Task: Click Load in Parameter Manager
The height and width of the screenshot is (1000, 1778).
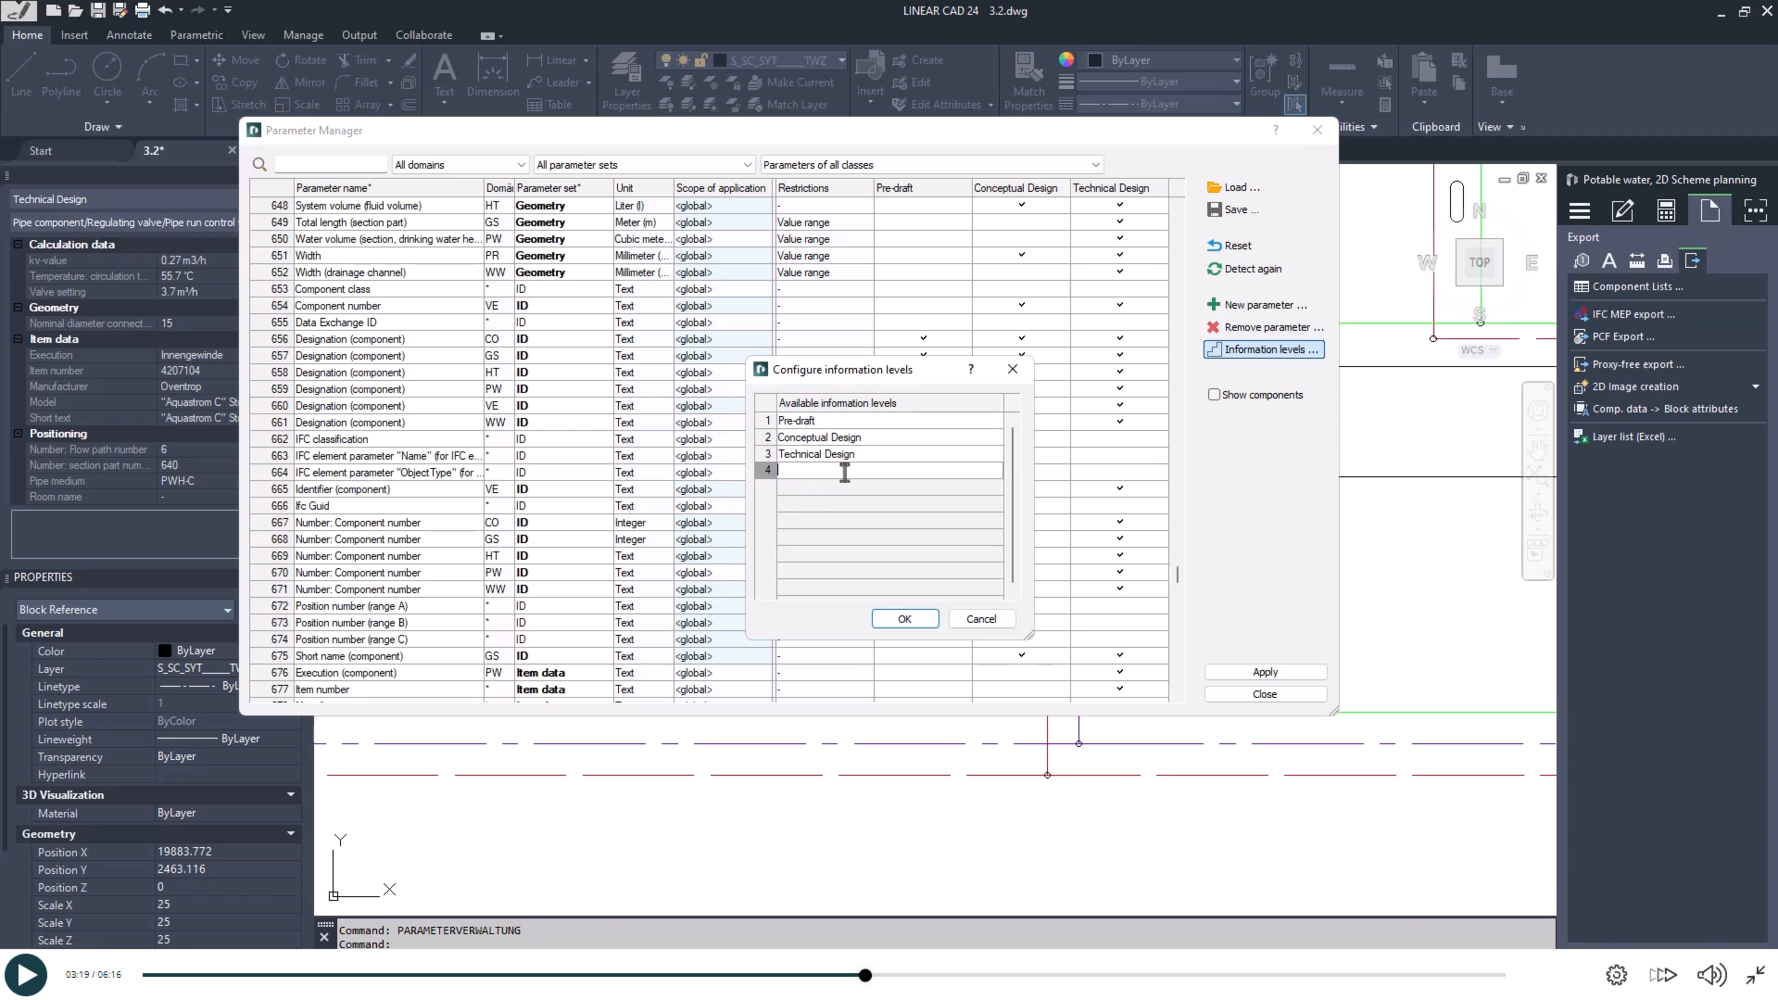Action: [1233, 187]
